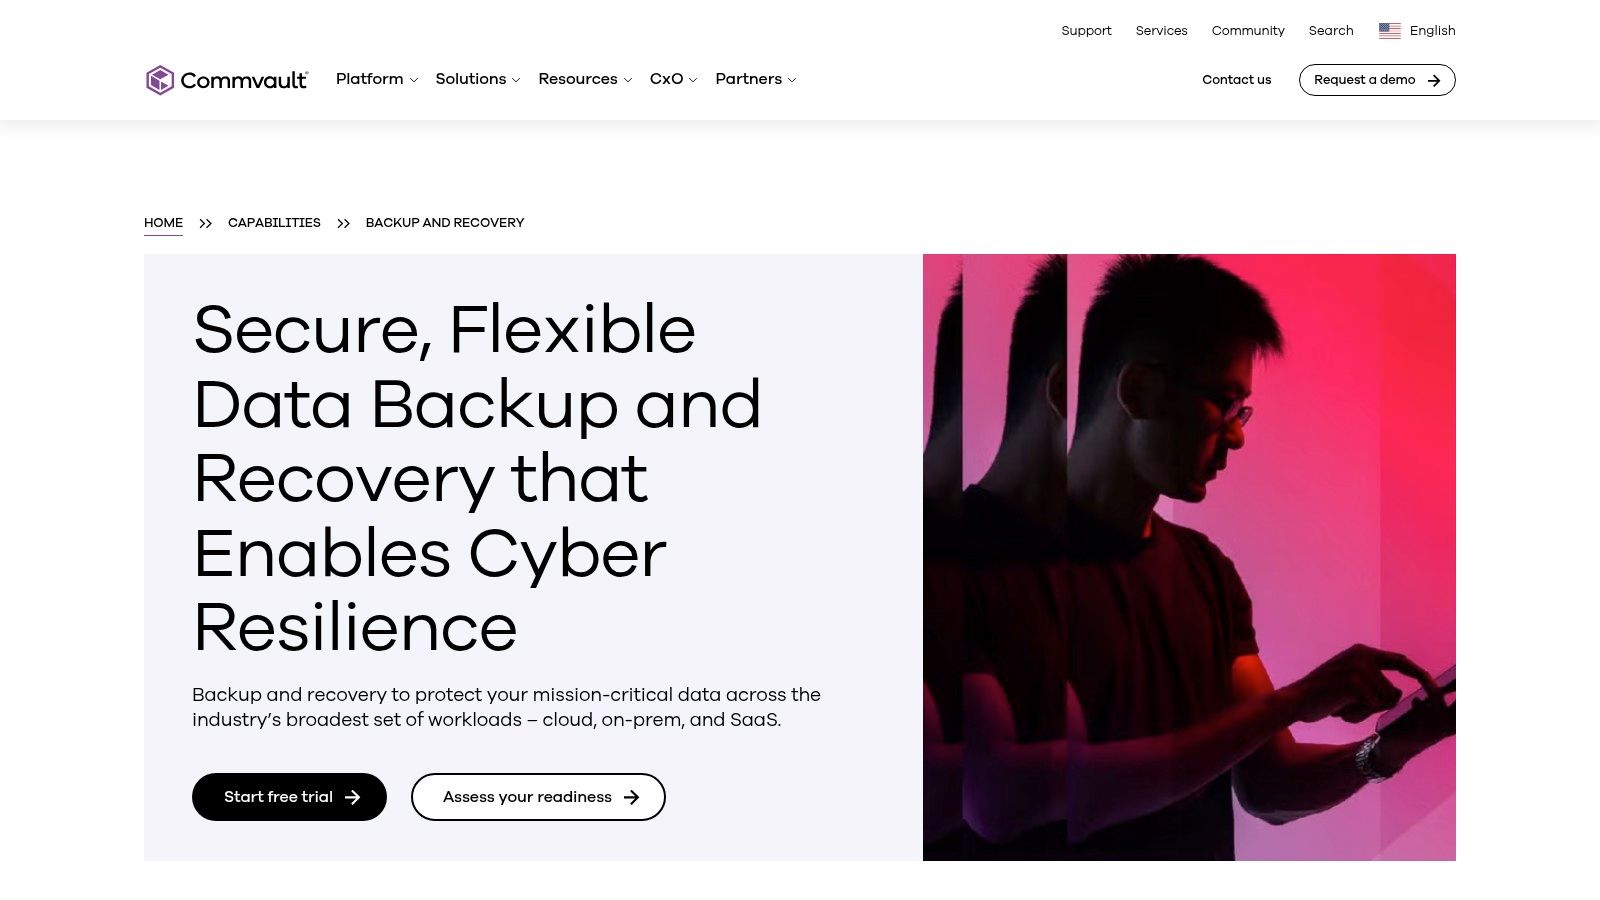Select the Contact us link
Image resolution: width=1600 pixels, height=900 pixels.
pos(1236,80)
